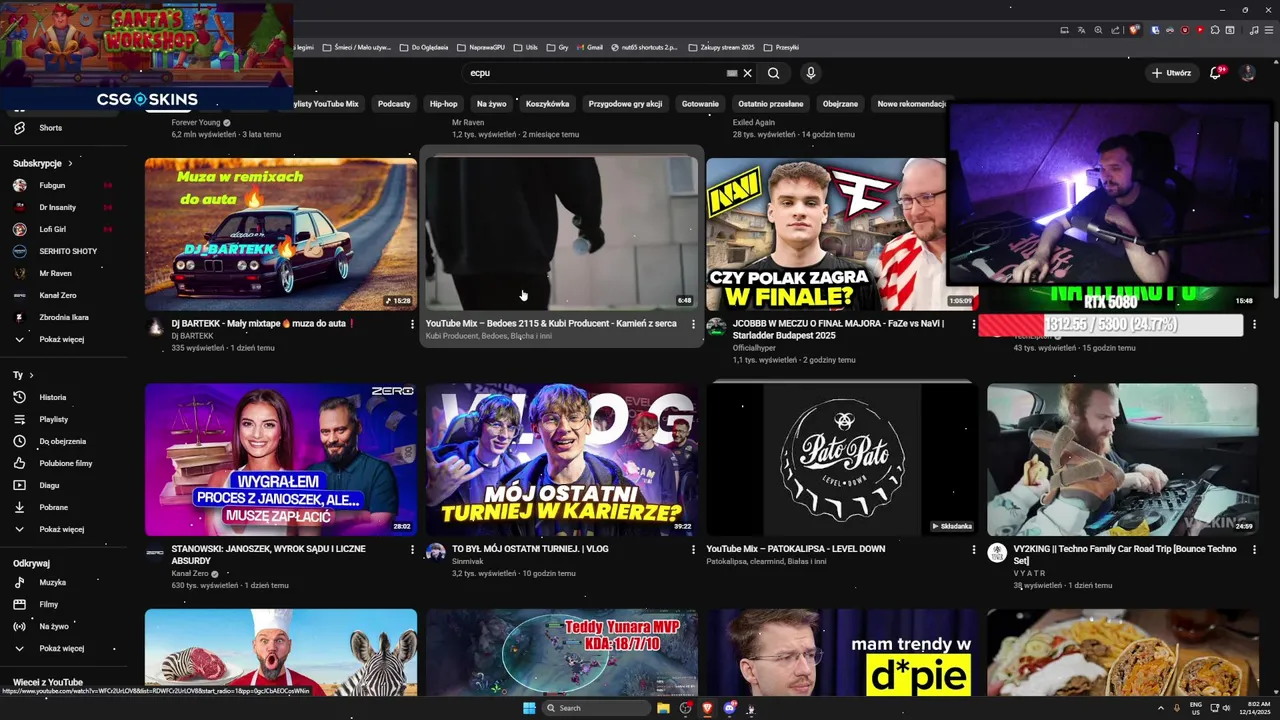
Task: Open the NaprawaGPU bookmarks folder
Action: pos(484,47)
